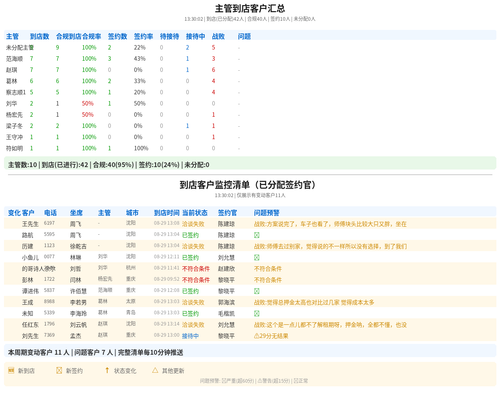Select customer 小鱼儿 in monitoring list

(x=30, y=257)
